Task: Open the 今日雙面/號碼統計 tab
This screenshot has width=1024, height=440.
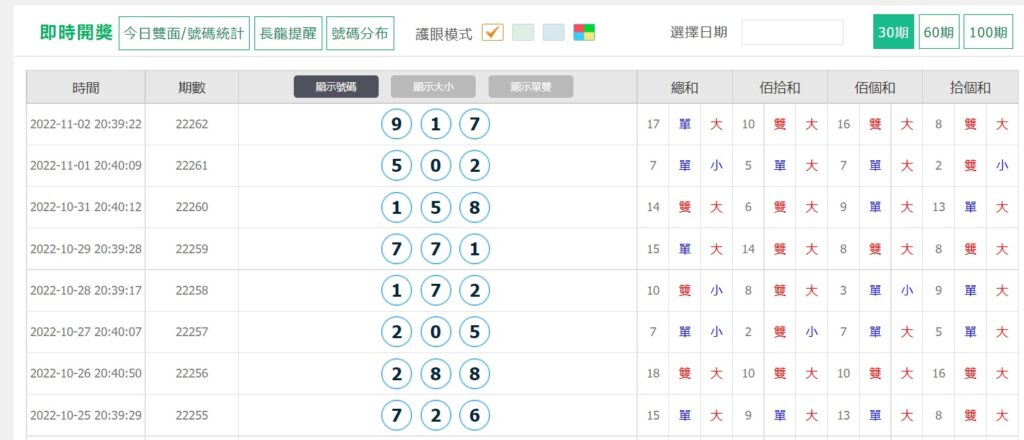Action: point(184,32)
